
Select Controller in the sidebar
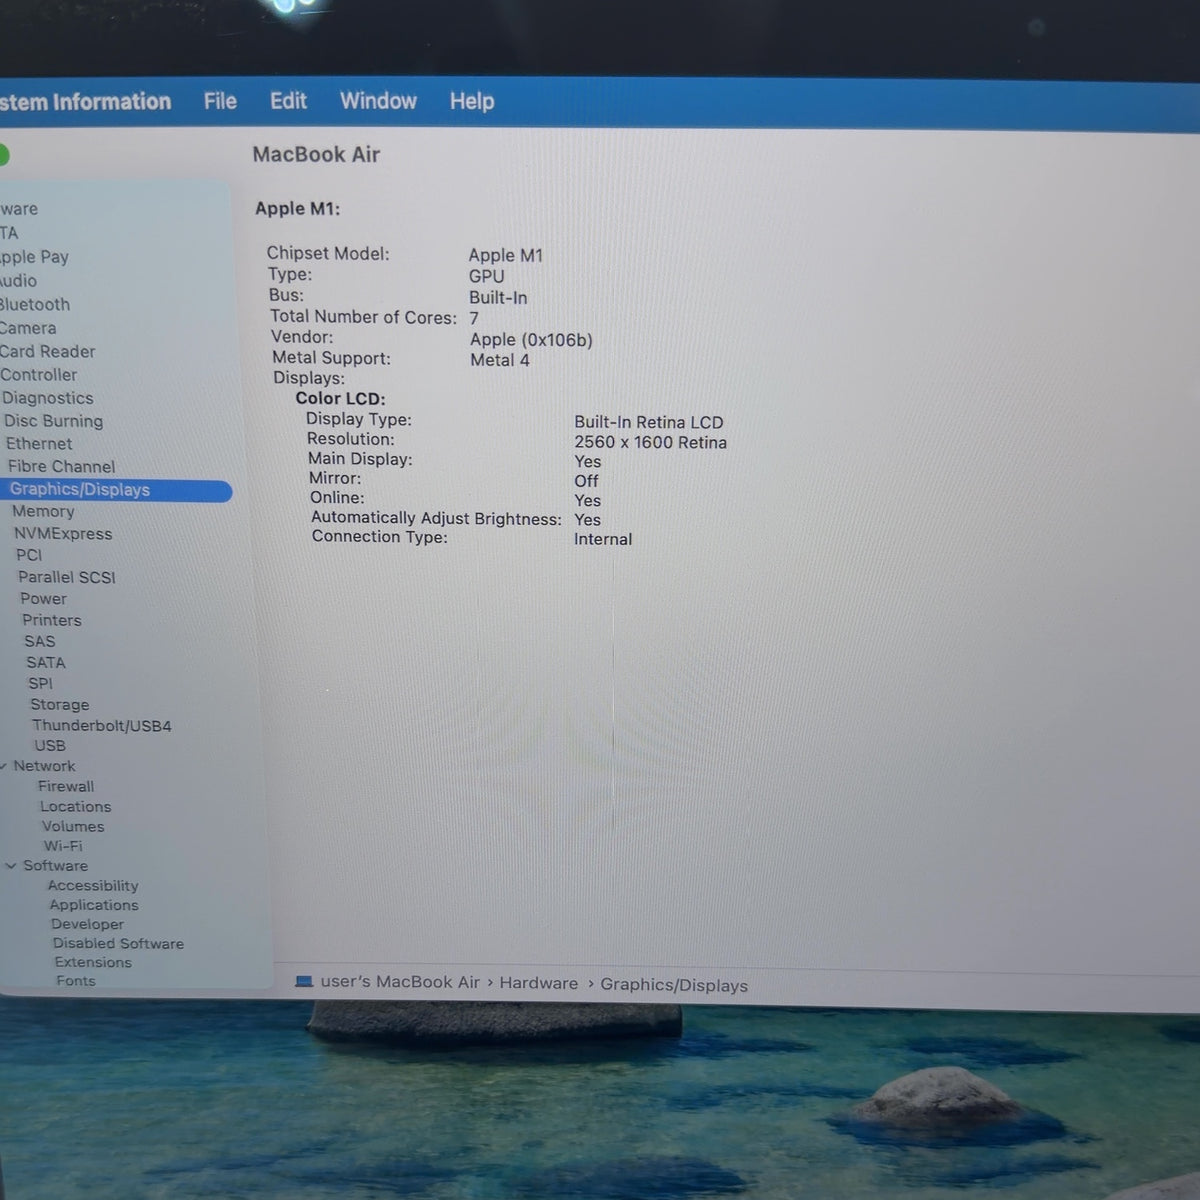point(38,374)
